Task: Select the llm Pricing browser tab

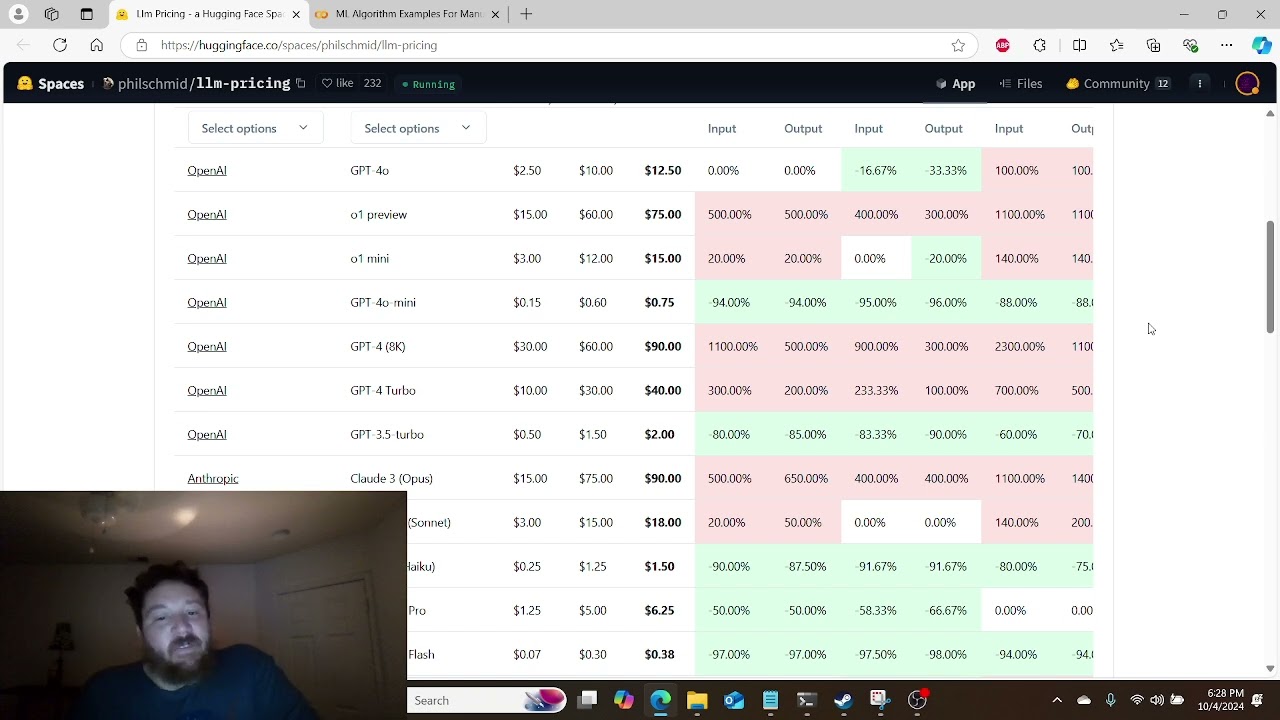Action: (x=208, y=14)
